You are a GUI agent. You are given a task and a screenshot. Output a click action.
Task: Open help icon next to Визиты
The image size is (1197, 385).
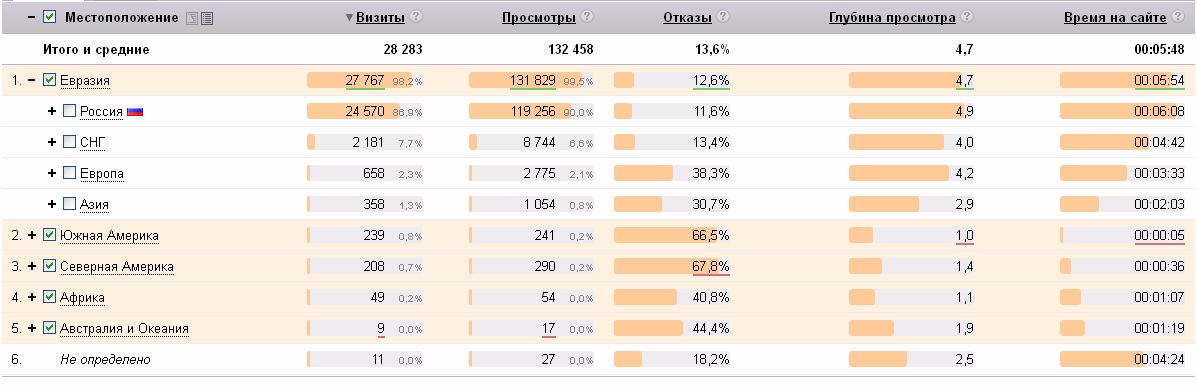tap(416, 17)
